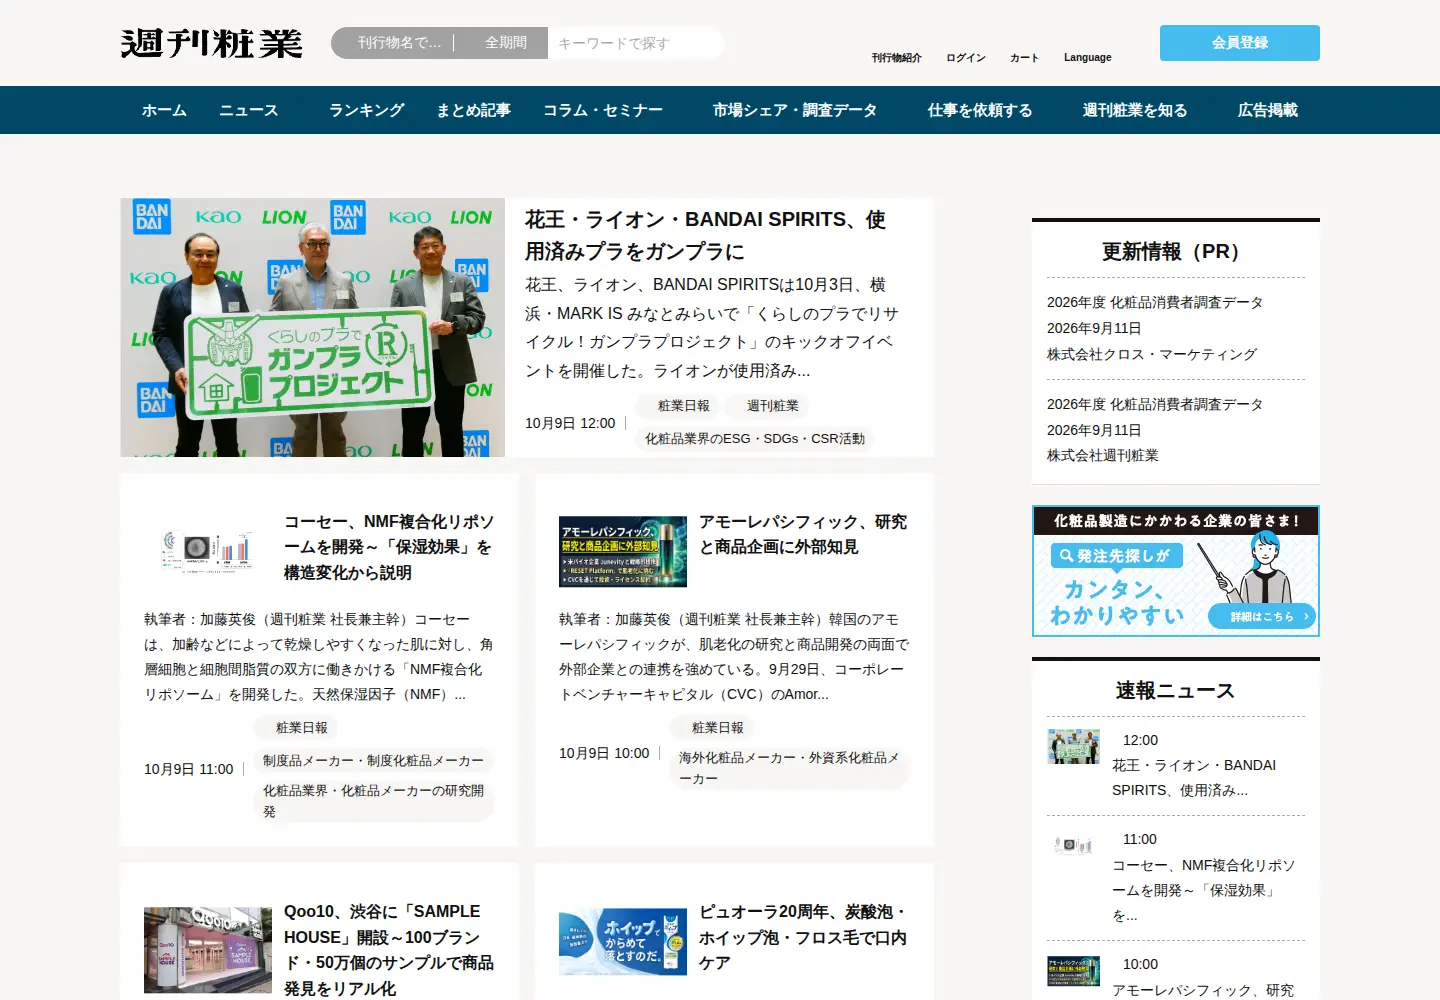Select the 化粧品業界のESG・SDGs・CSR活動 tag

pos(755,439)
